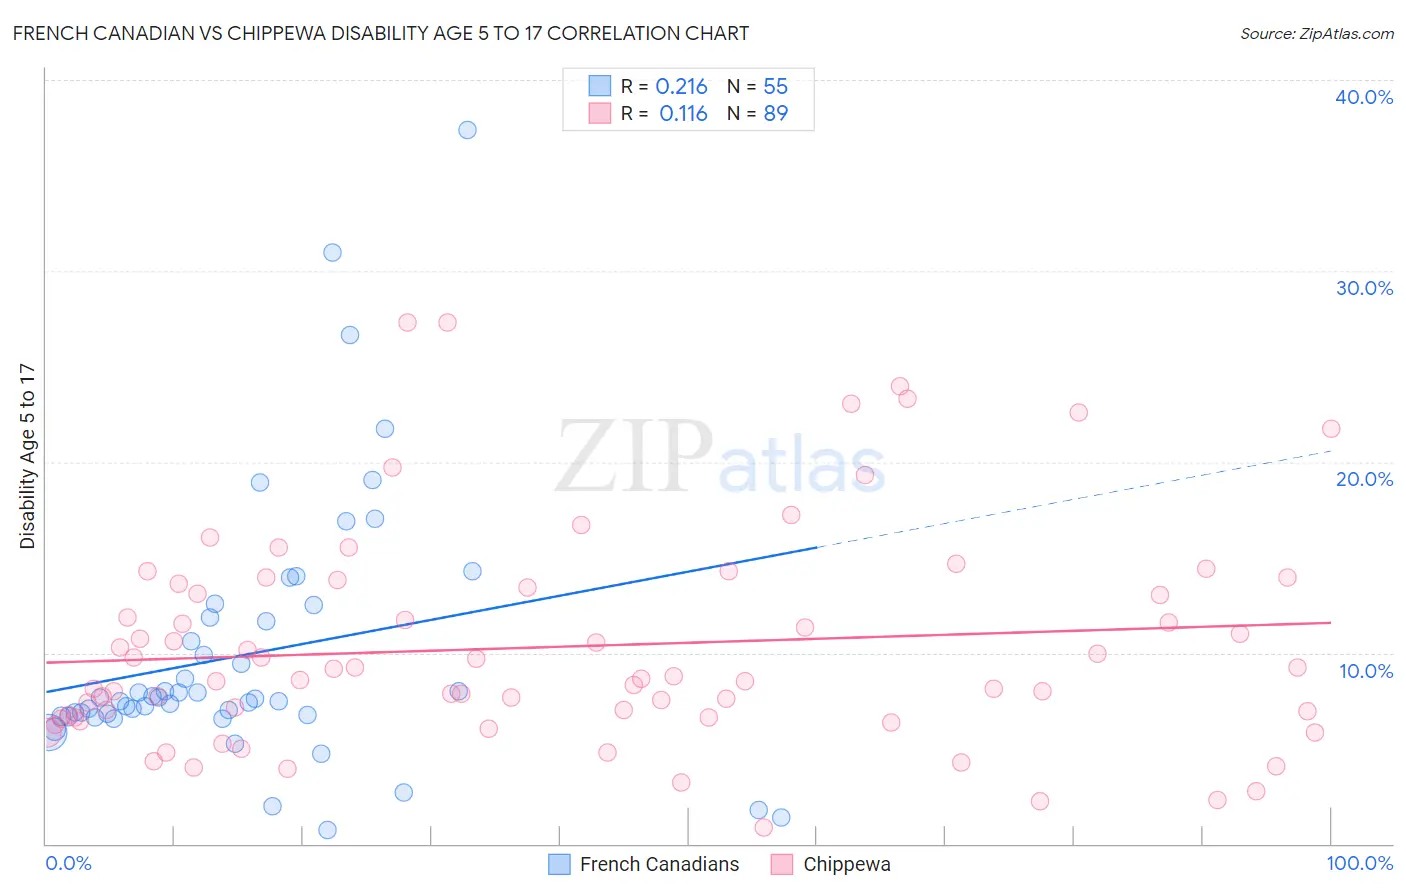Click the pink swatch beside R = 0.116
The image size is (1406, 892).
pyautogui.click(x=599, y=113)
